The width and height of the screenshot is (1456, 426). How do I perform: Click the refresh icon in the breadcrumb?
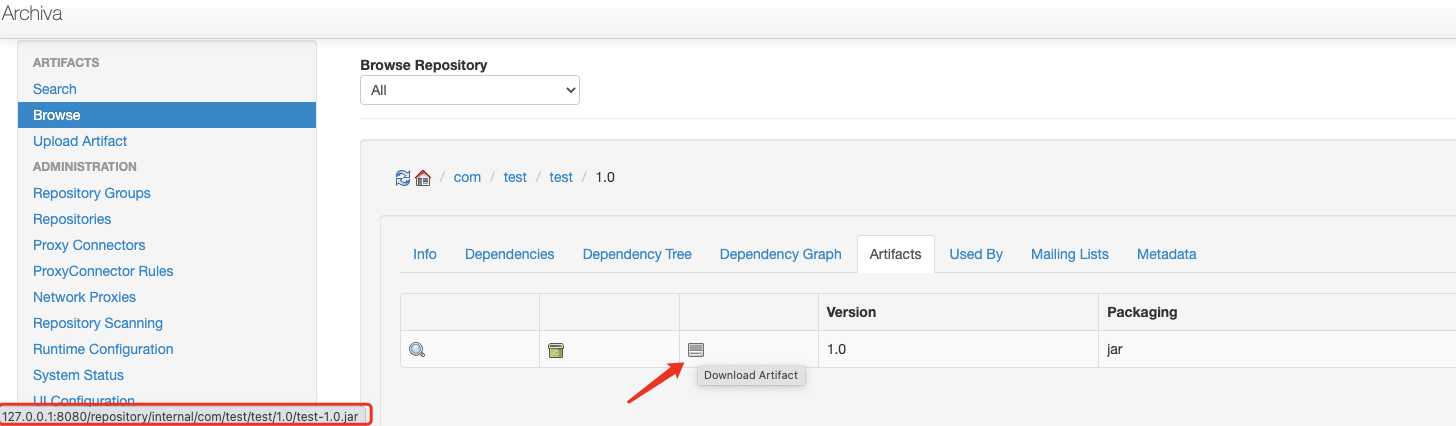pyautogui.click(x=403, y=177)
